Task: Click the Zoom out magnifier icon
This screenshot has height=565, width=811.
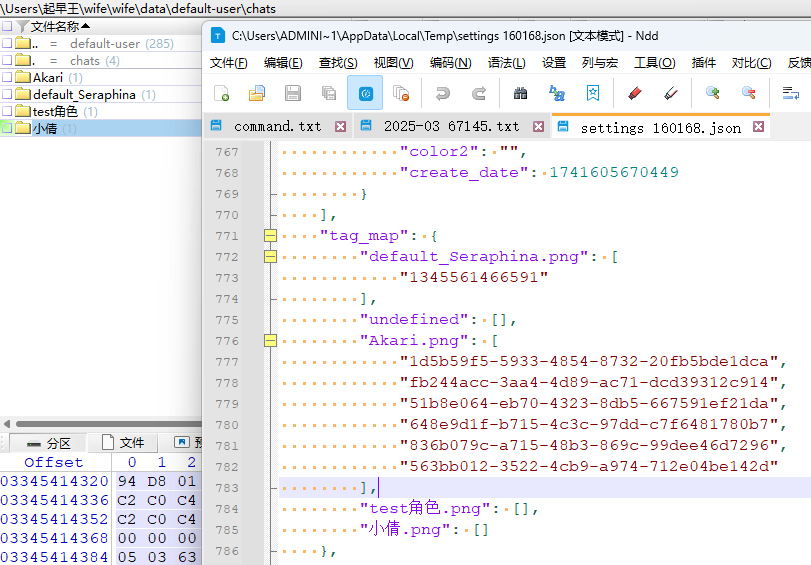Action: [x=748, y=93]
